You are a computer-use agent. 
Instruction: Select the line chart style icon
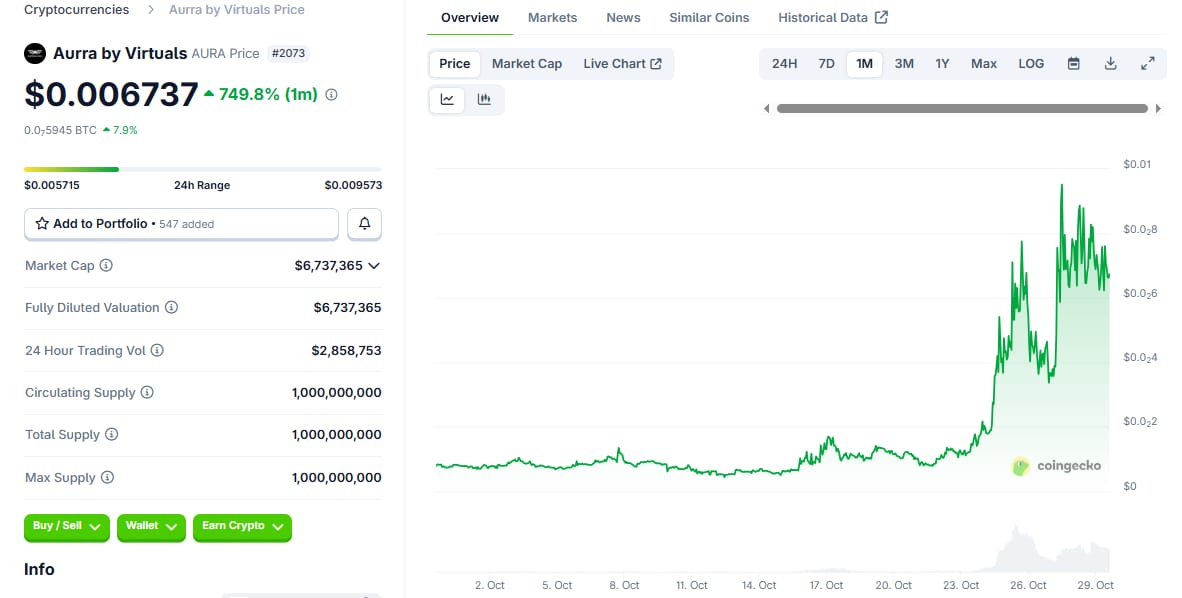447,99
